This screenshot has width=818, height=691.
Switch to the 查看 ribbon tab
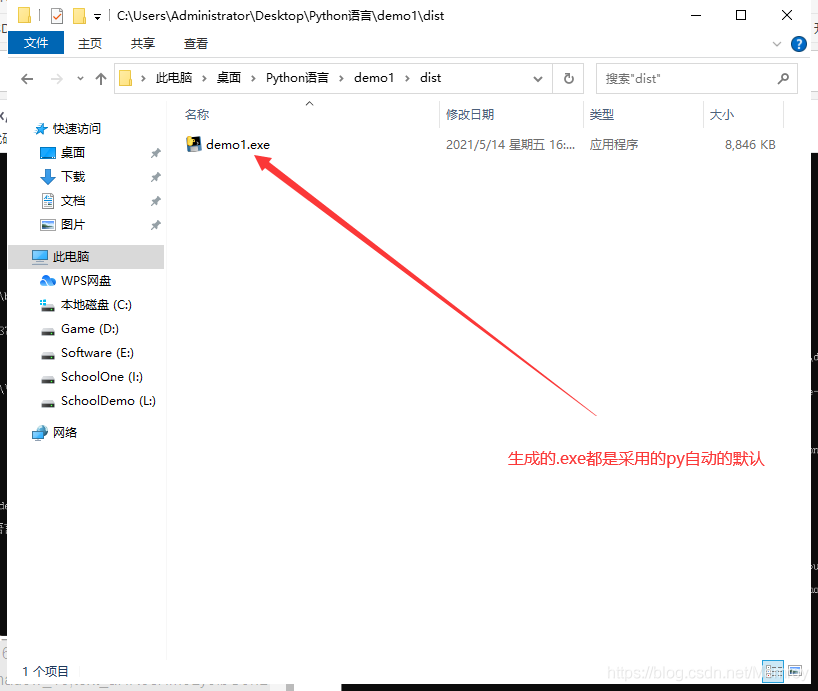195,43
